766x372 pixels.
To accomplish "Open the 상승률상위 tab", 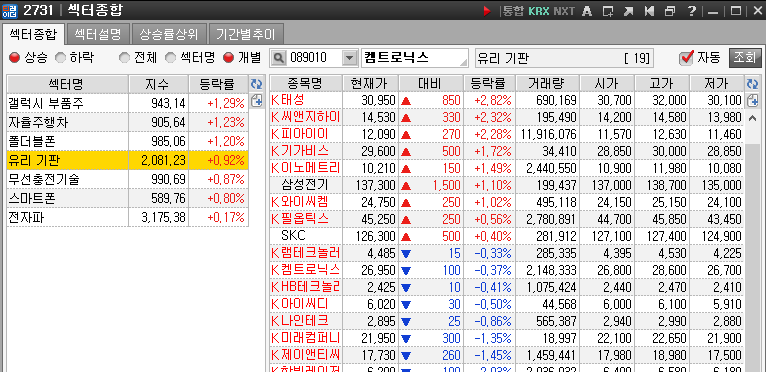I will [169, 35].
